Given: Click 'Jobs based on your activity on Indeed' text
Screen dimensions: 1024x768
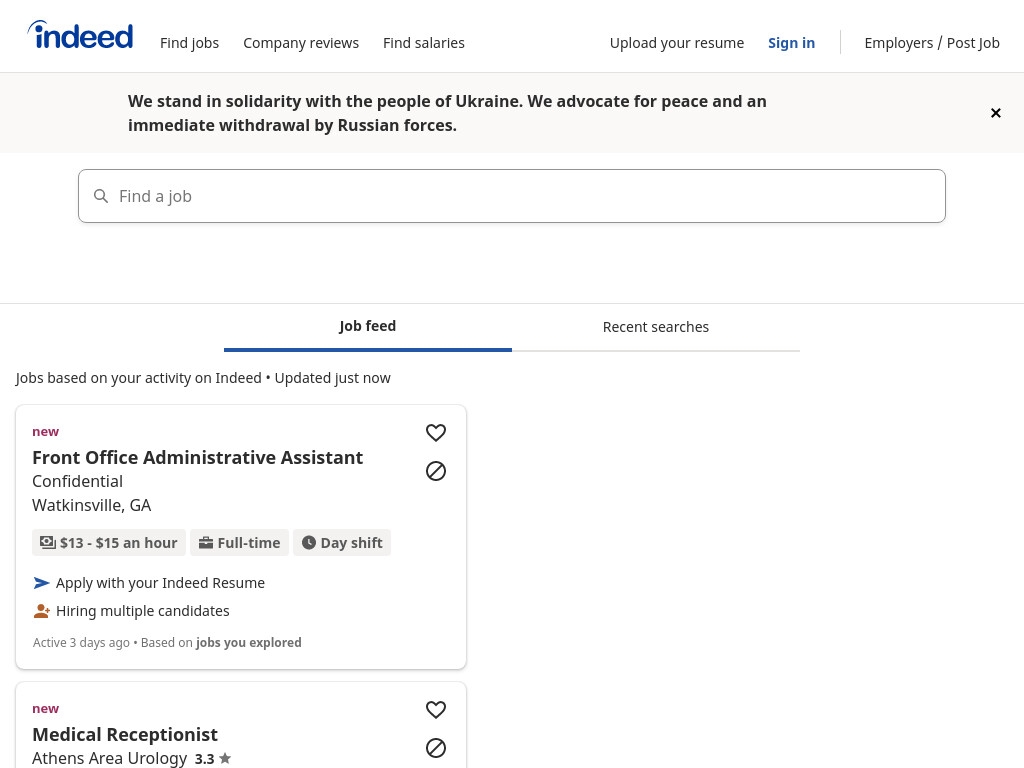Looking at the screenshot, I should pyautogui.click(x=138, y=378).
